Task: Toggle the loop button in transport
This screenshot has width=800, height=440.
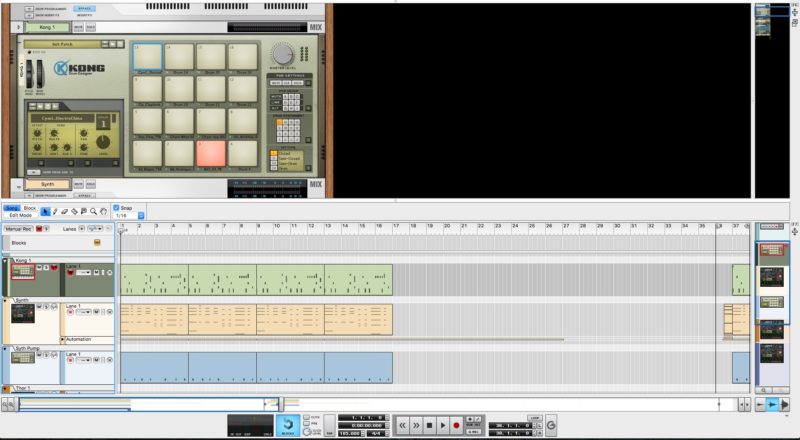Action: [x=534, y=418]
